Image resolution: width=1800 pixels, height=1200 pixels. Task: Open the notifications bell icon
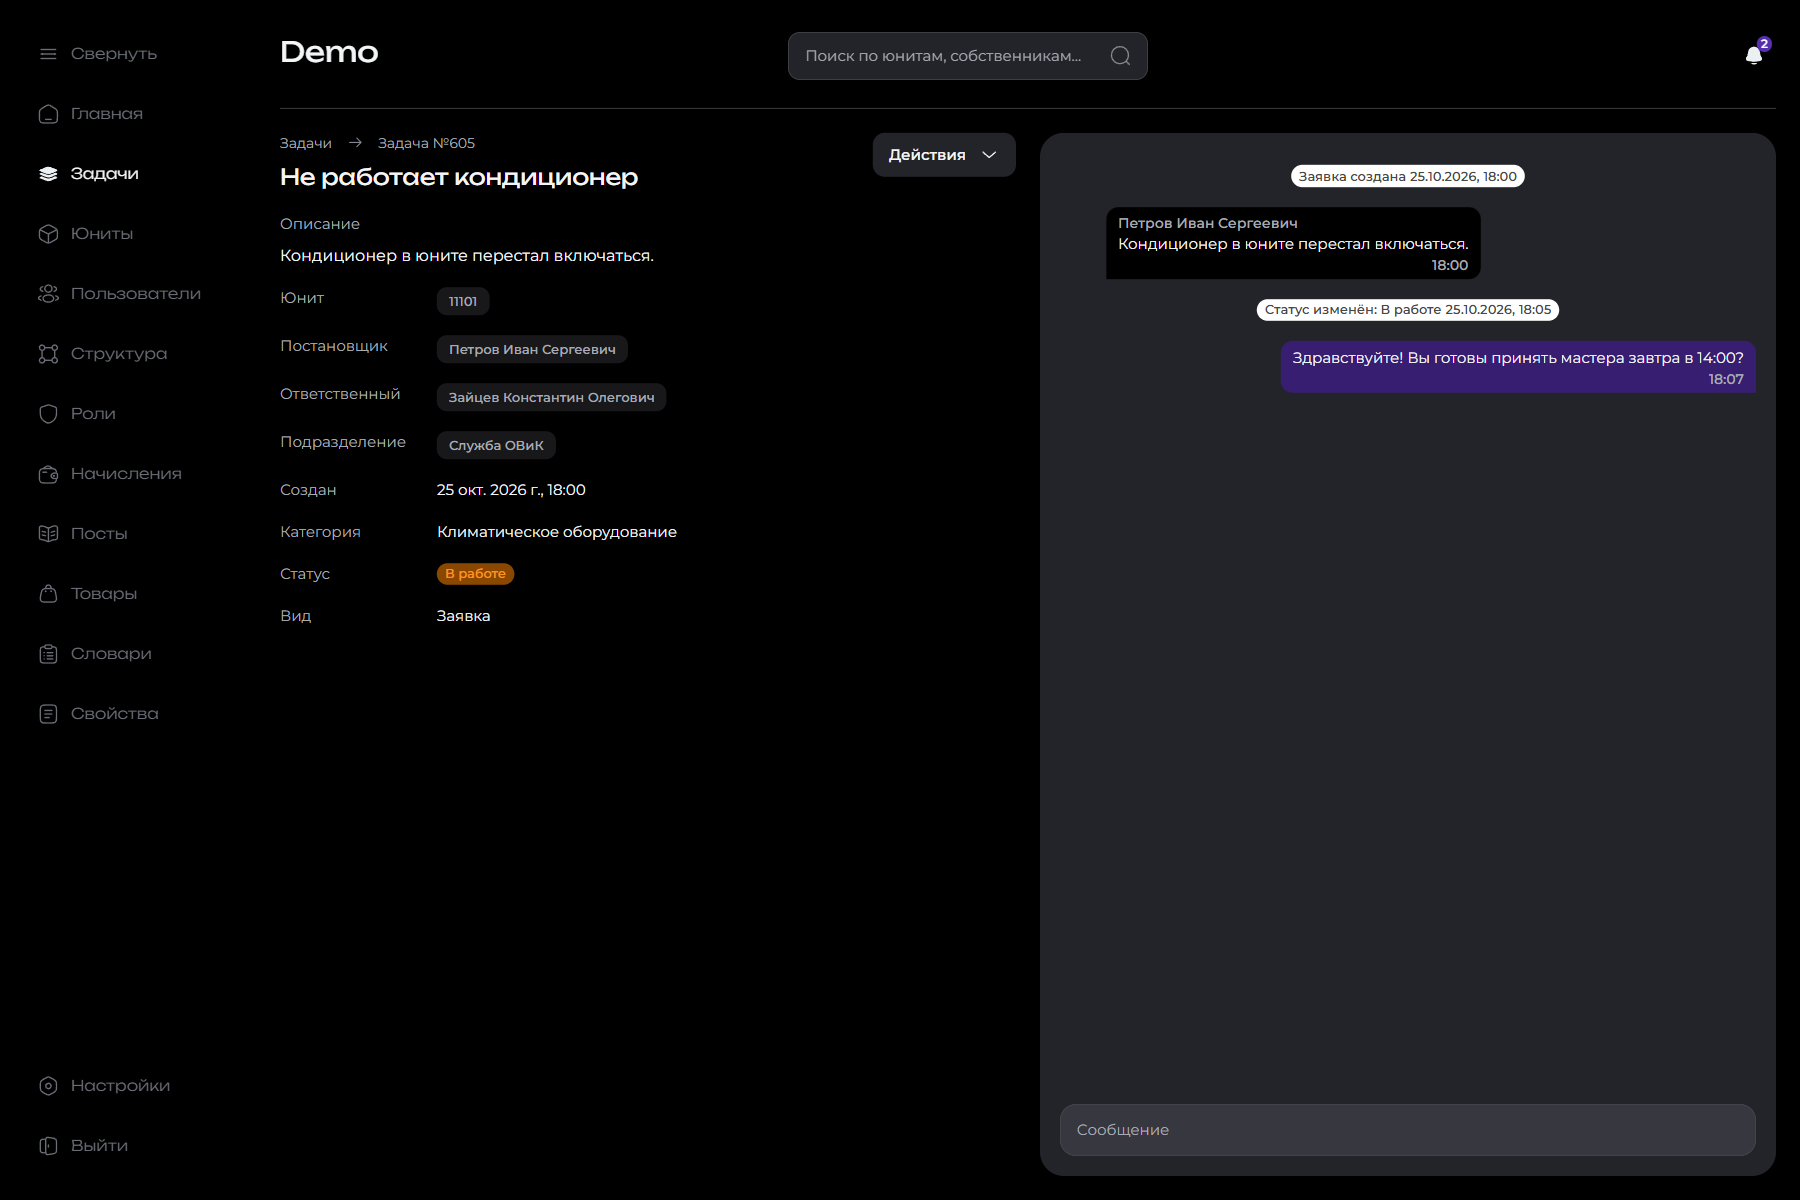[1754, 55]
